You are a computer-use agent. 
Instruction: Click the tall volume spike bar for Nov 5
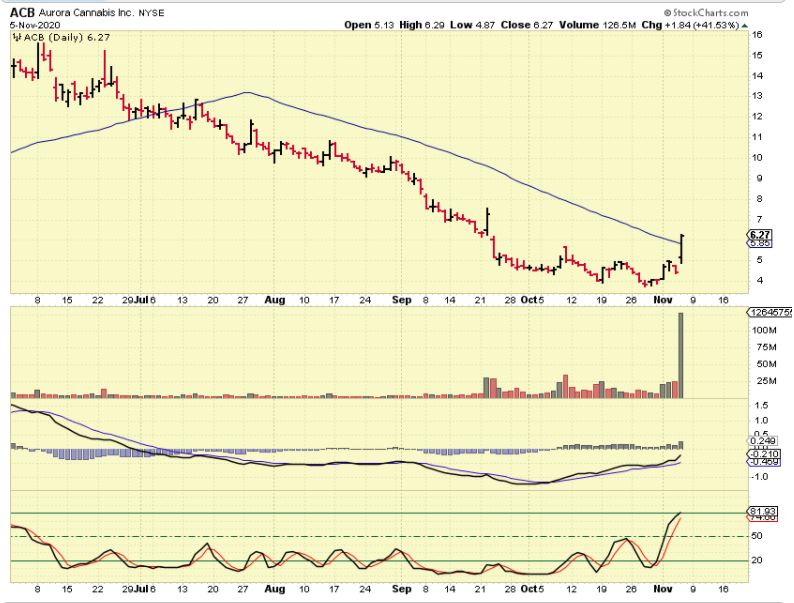(x=681, y=355)
